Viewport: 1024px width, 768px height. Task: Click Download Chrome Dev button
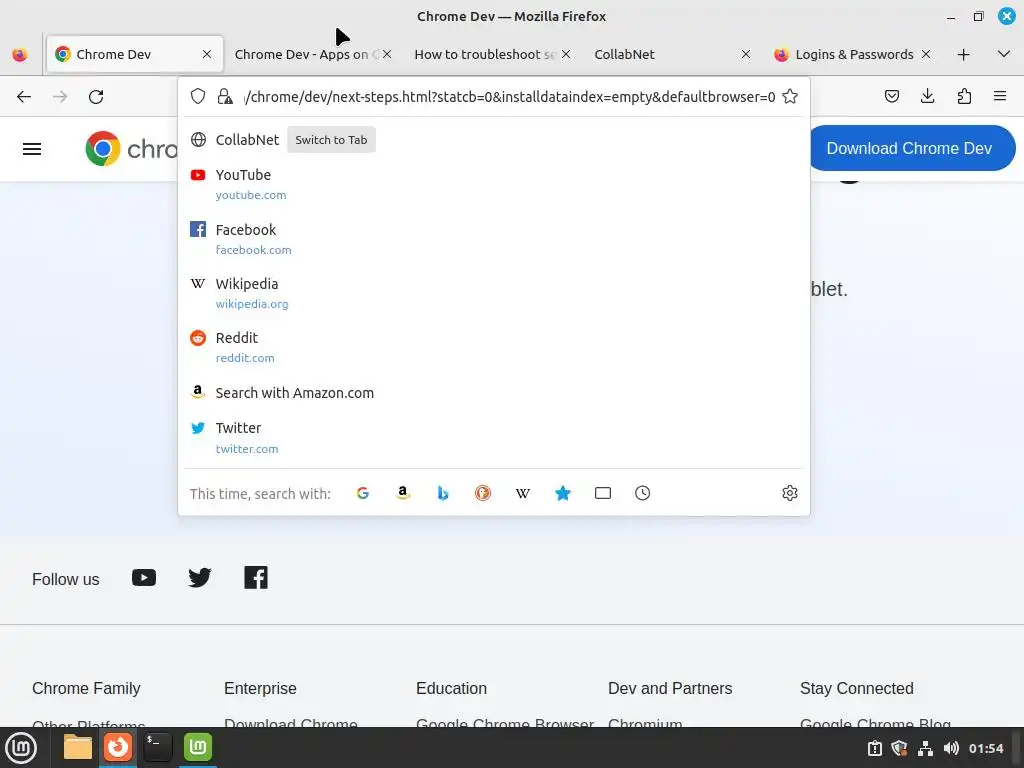pyautogui.click(x=912, y=148)
